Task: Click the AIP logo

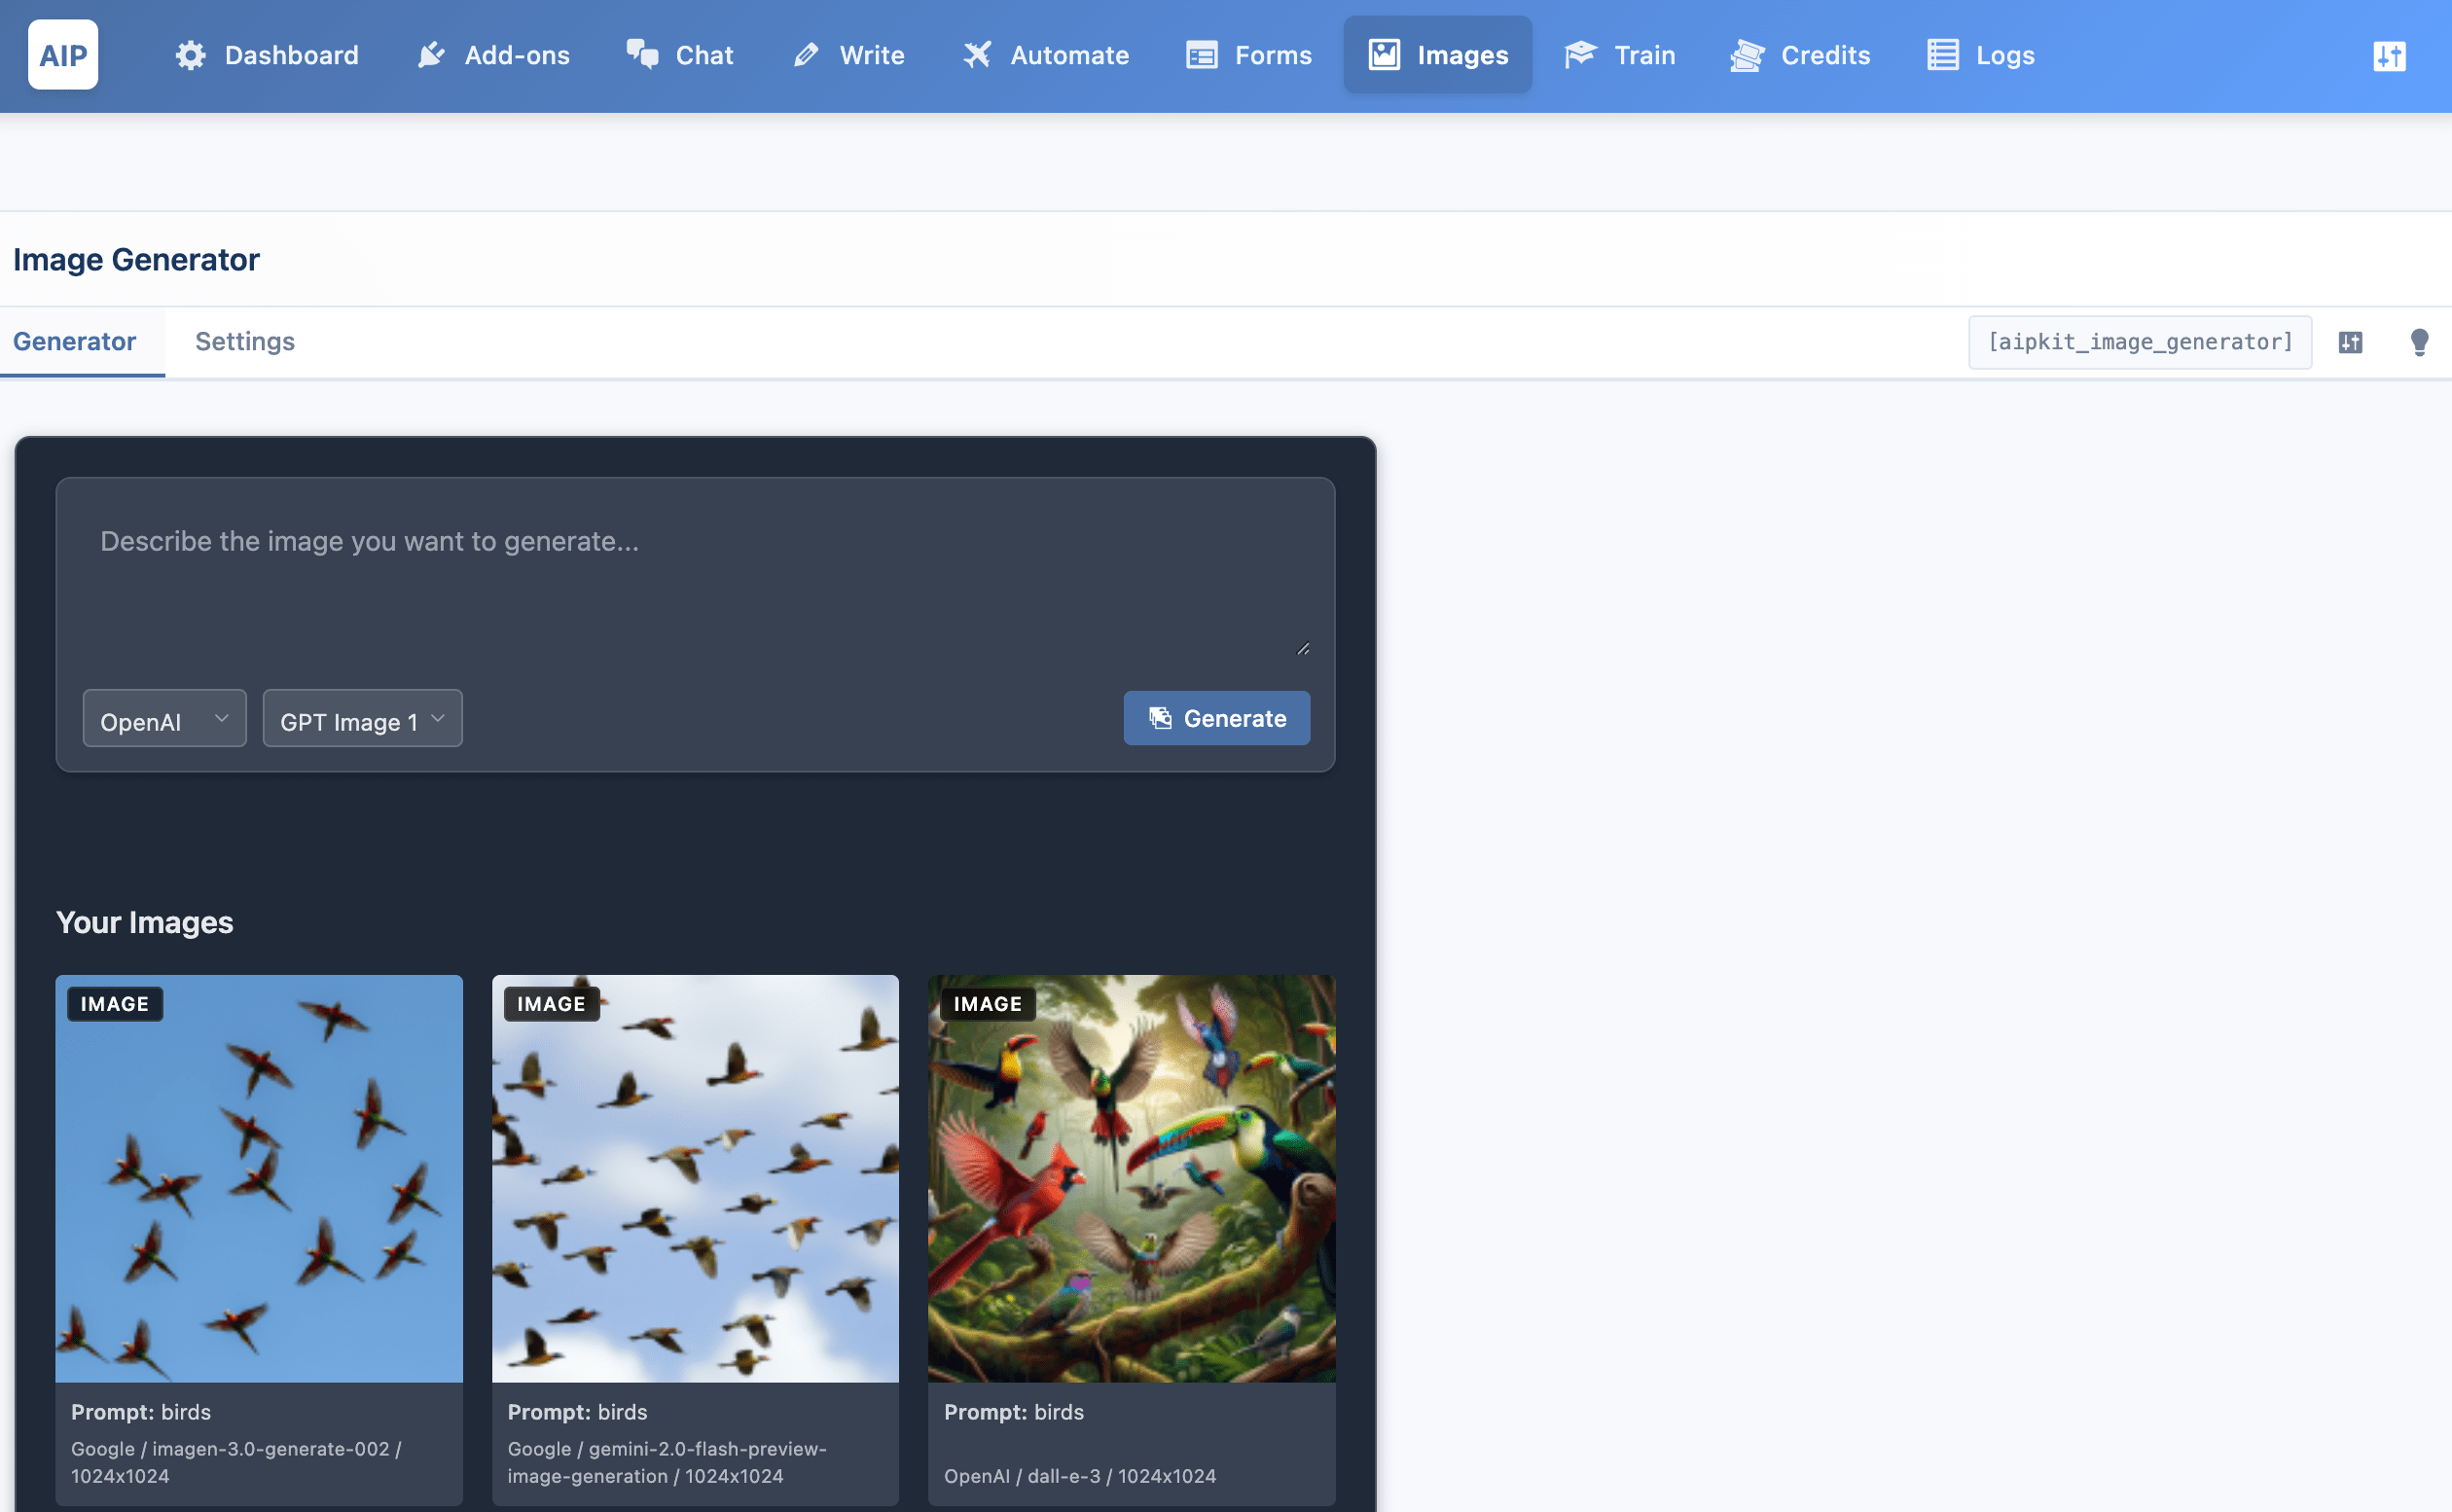Action: [x=63, y=55]
